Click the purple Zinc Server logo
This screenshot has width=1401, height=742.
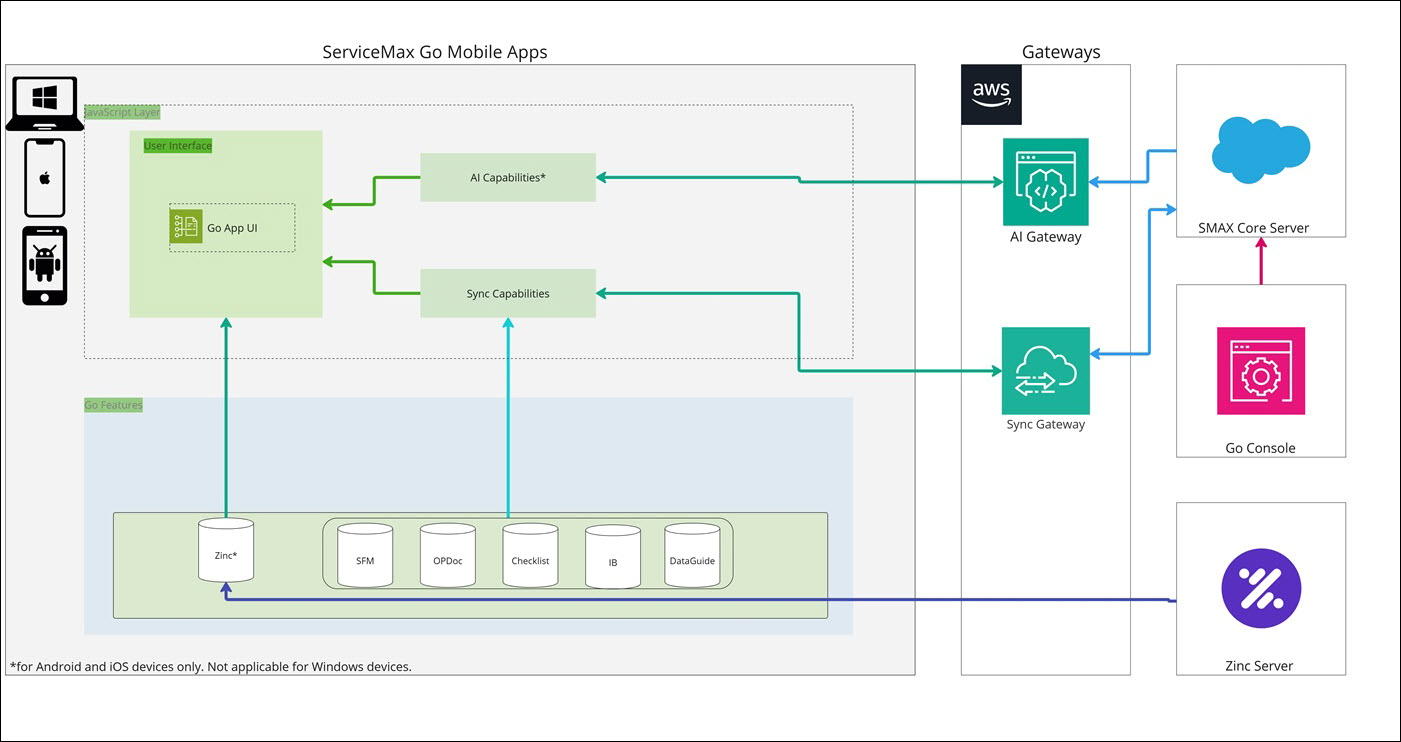tap(1260, 588)
